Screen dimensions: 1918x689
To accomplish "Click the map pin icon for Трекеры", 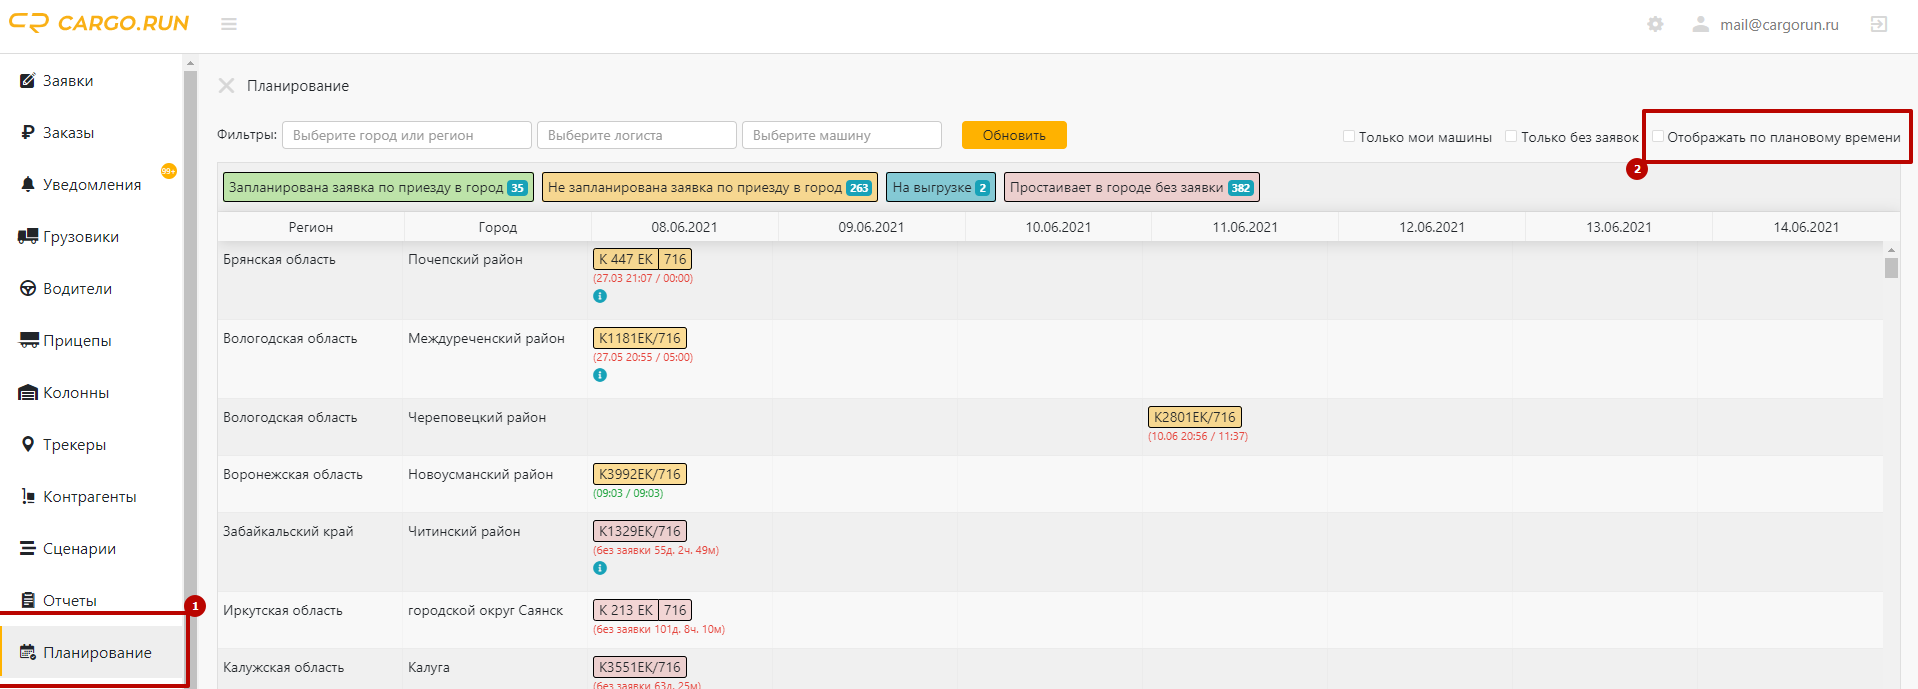I will [x=28, y=445].
